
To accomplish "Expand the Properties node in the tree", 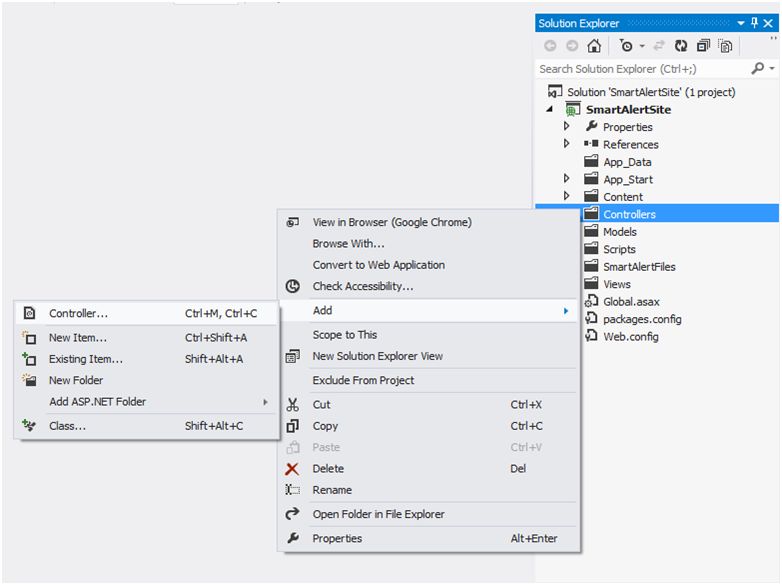I will [567, 127].
